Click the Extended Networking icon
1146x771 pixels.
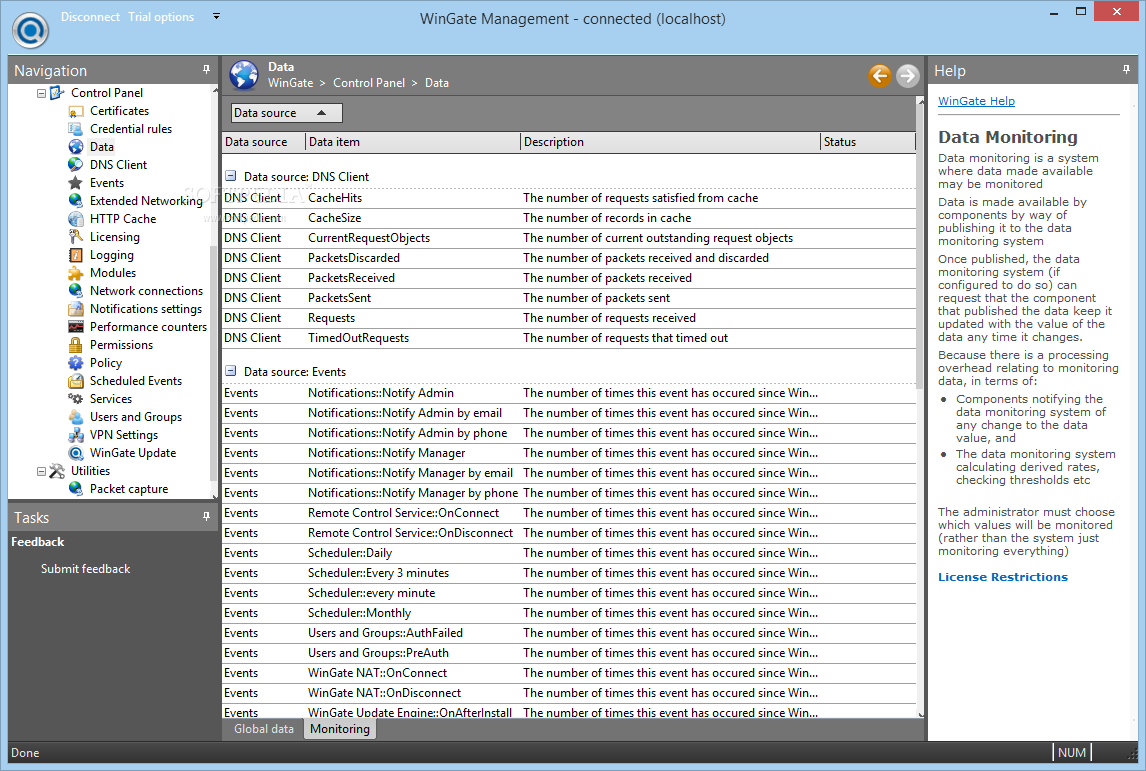(75, 200)
